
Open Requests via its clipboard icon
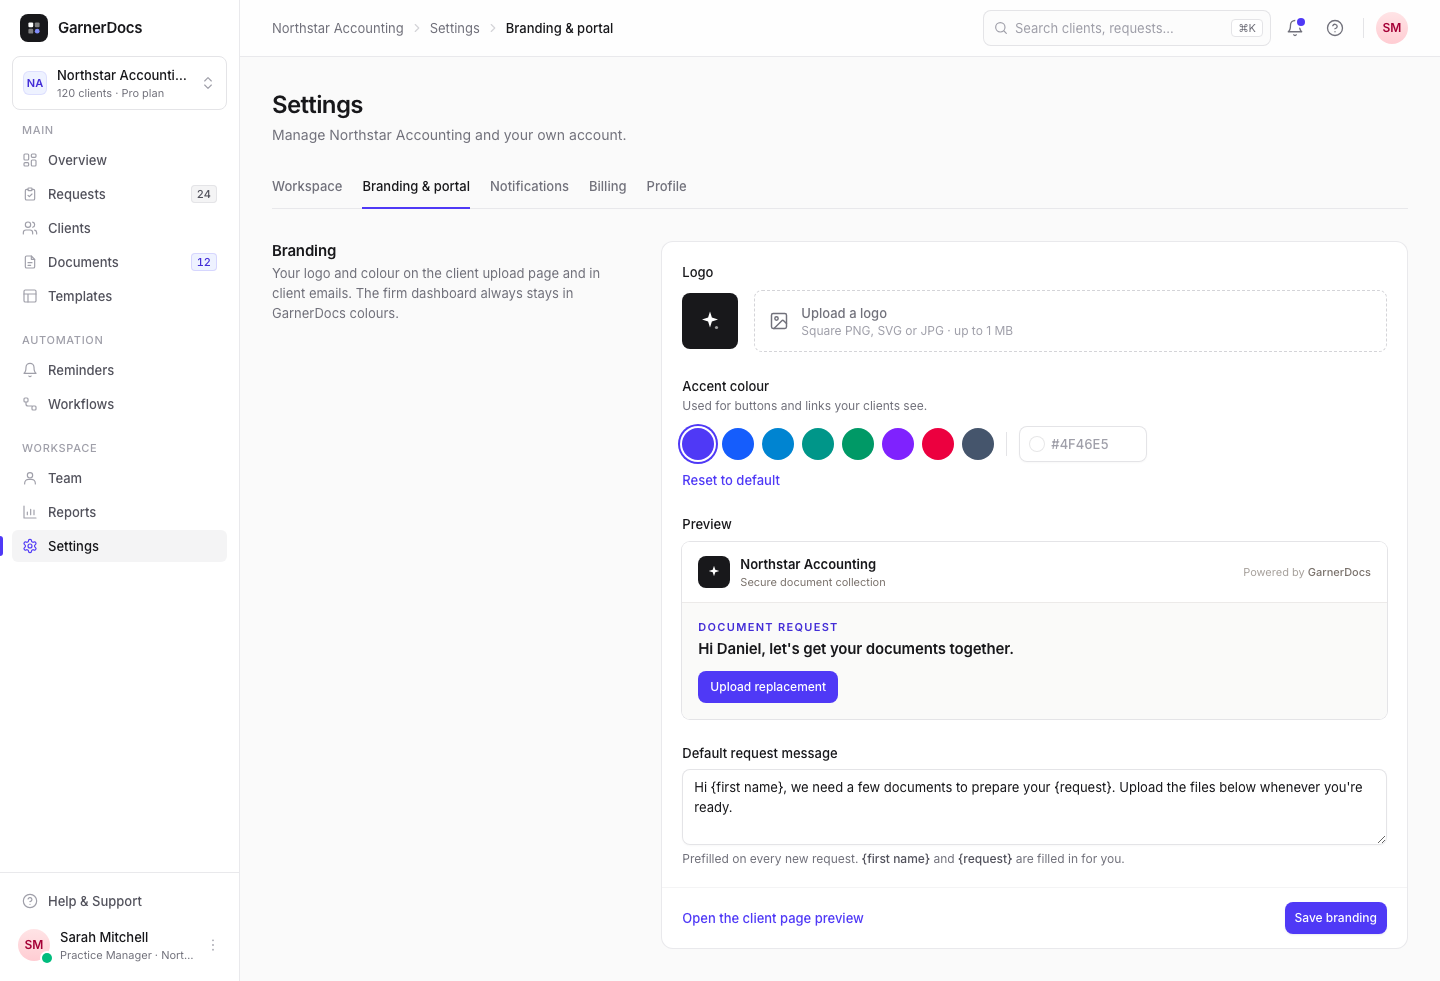point(30,194)
